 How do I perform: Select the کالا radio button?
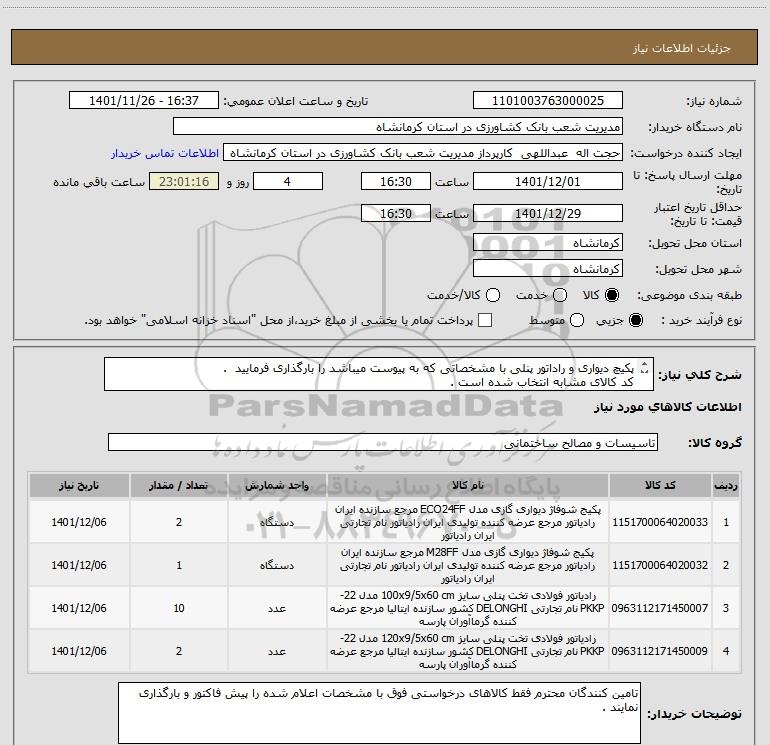(612, 295)
